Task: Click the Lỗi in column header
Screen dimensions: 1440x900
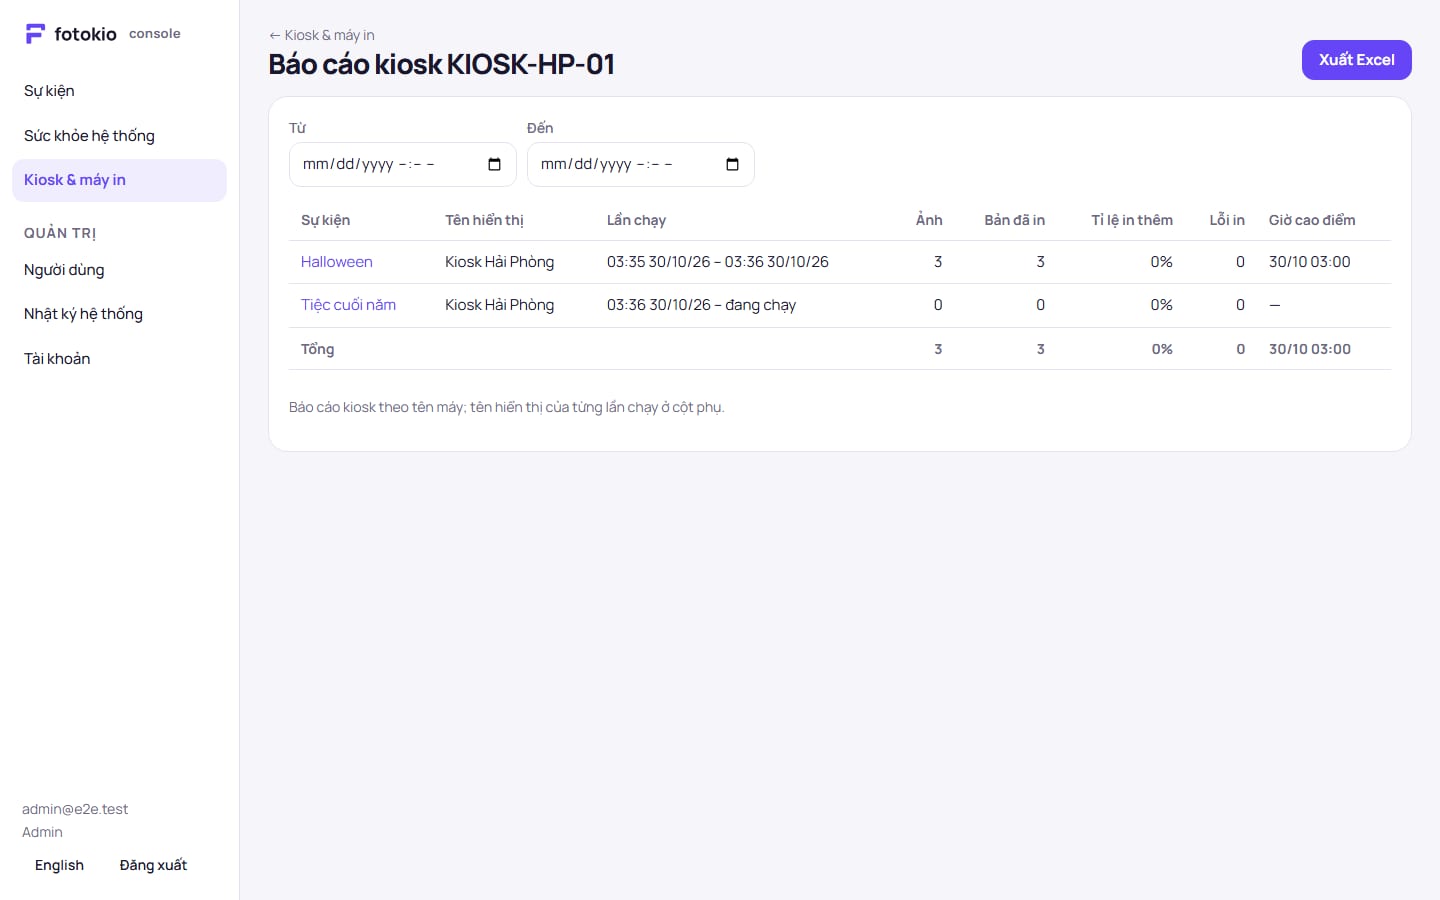Action: pyautogui.click(x=1227, y=220)
